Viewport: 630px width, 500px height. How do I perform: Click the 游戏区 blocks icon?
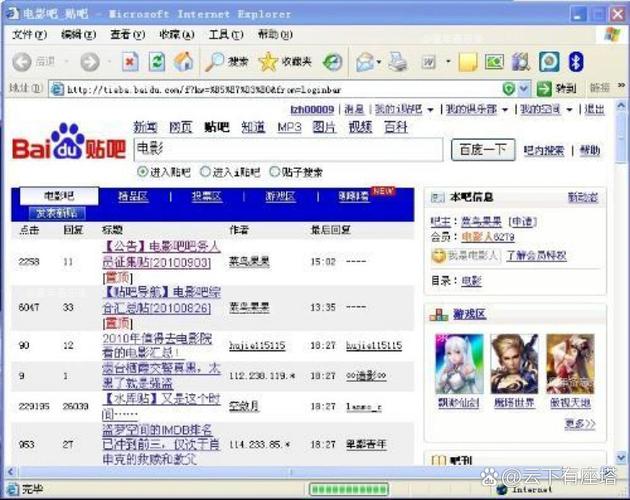coord(438,314)
